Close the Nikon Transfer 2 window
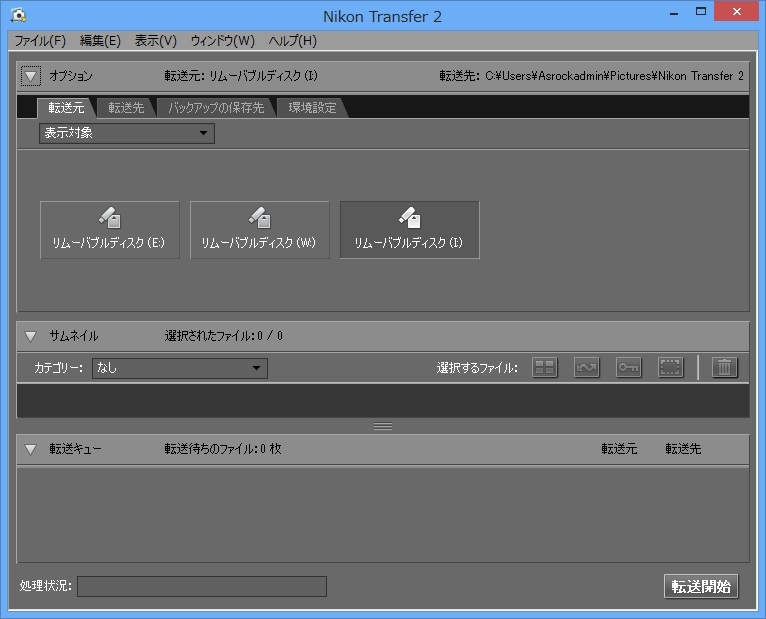Screen dimensions: 766x619 pyautogui.click(x=736, y=12)
